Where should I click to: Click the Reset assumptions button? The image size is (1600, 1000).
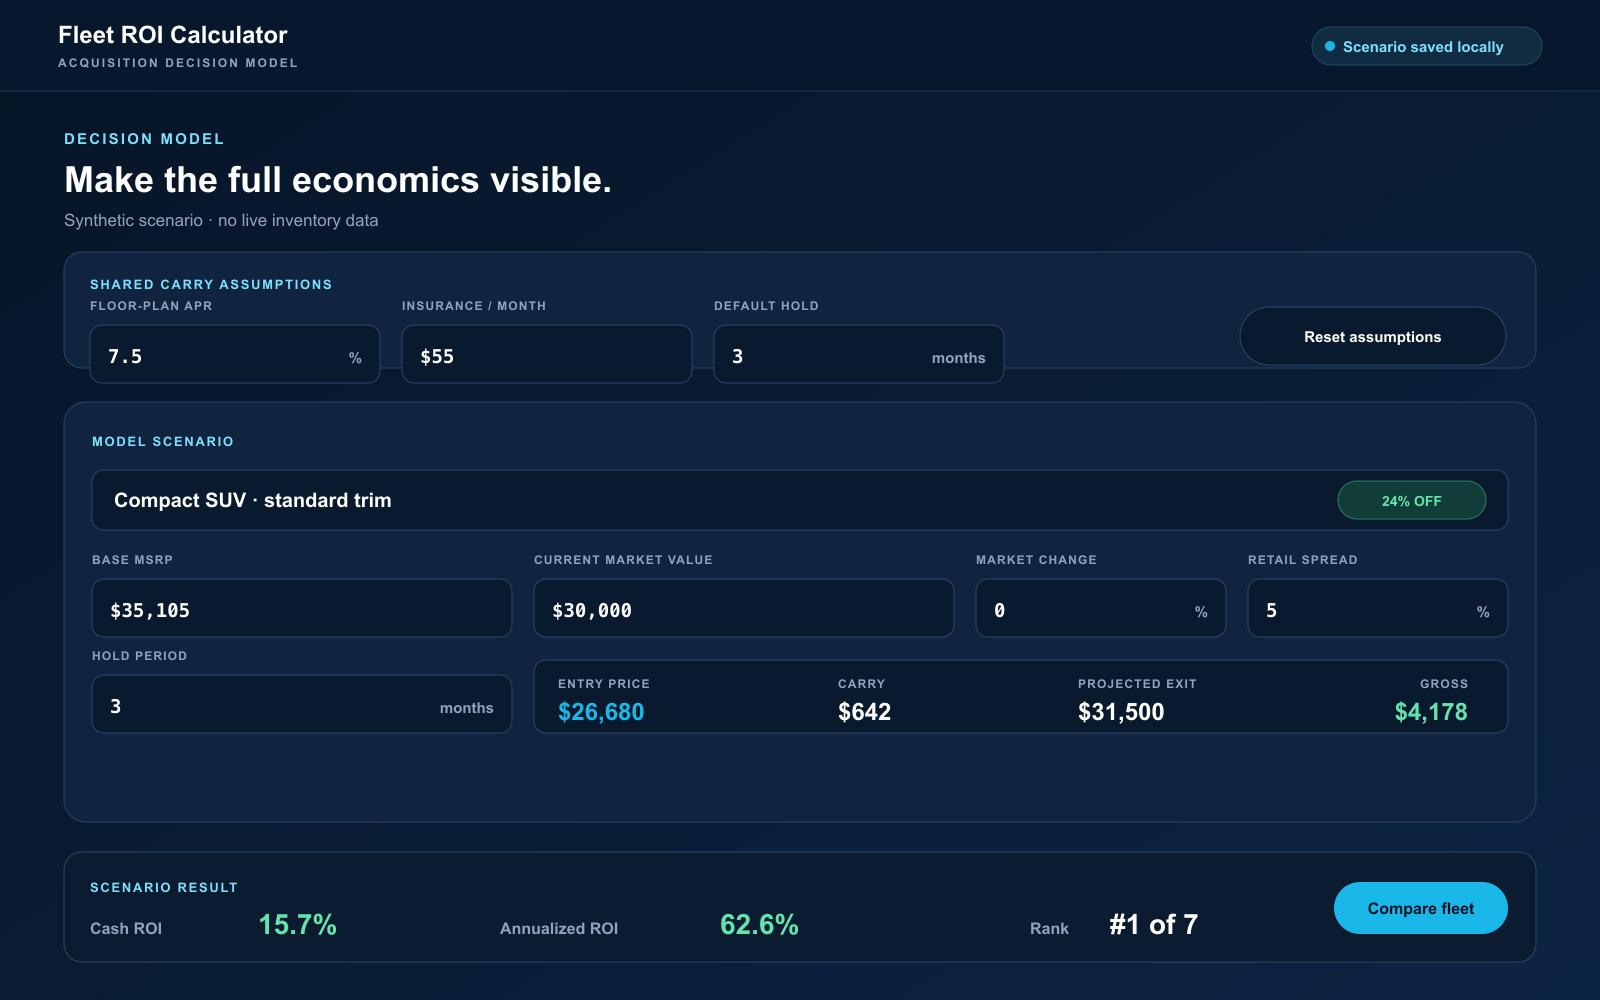click(x=1372, y=336)
